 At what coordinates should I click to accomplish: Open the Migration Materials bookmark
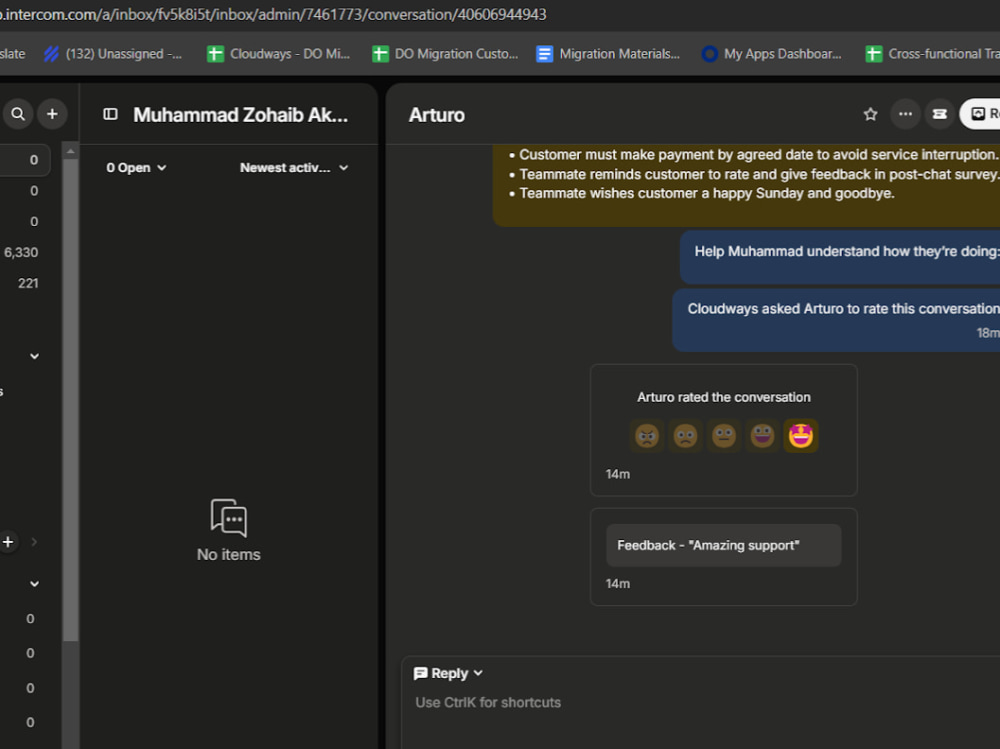(x=608, y=54)
